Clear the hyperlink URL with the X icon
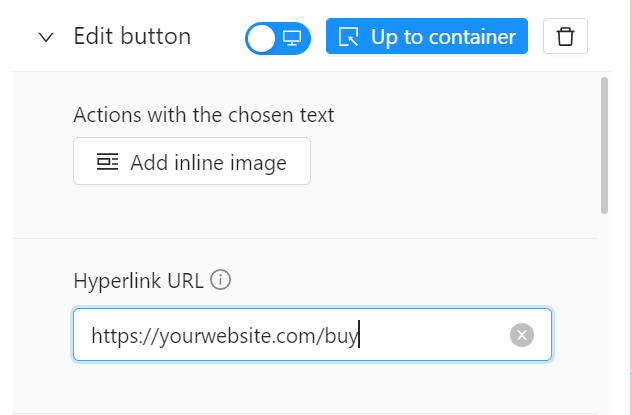The width and height of the screenshot is (632, 415). click(x=522, y=335)
